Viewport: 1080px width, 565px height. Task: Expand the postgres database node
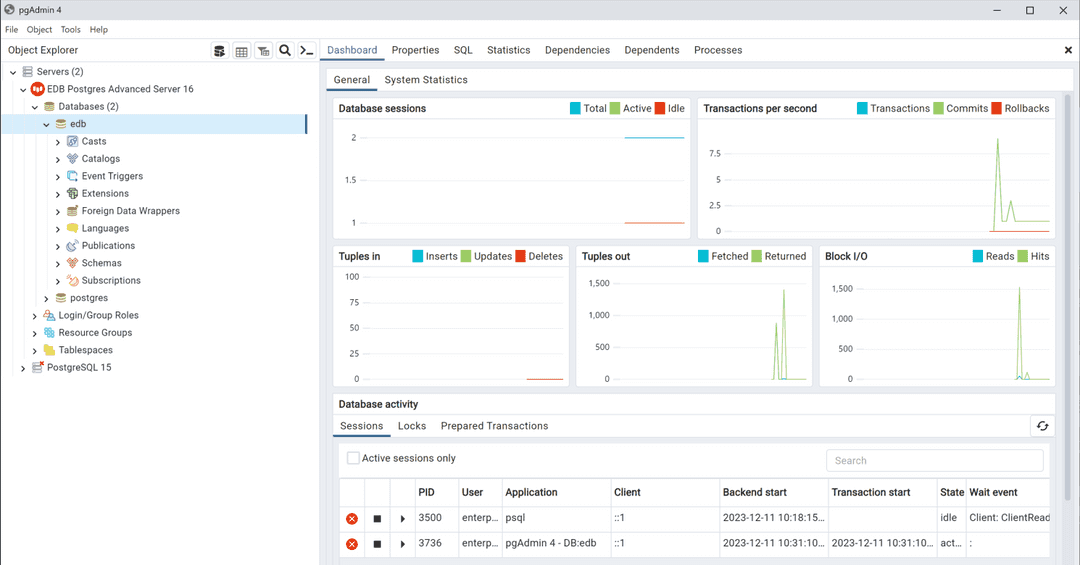point(46,299)
